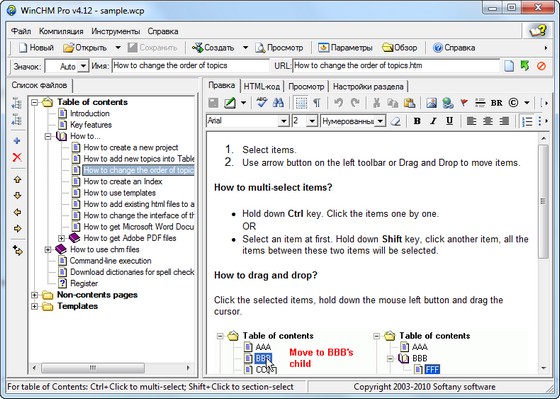Open the Справка menu
This screenshot has height=399, width=560.
[163, 31]
